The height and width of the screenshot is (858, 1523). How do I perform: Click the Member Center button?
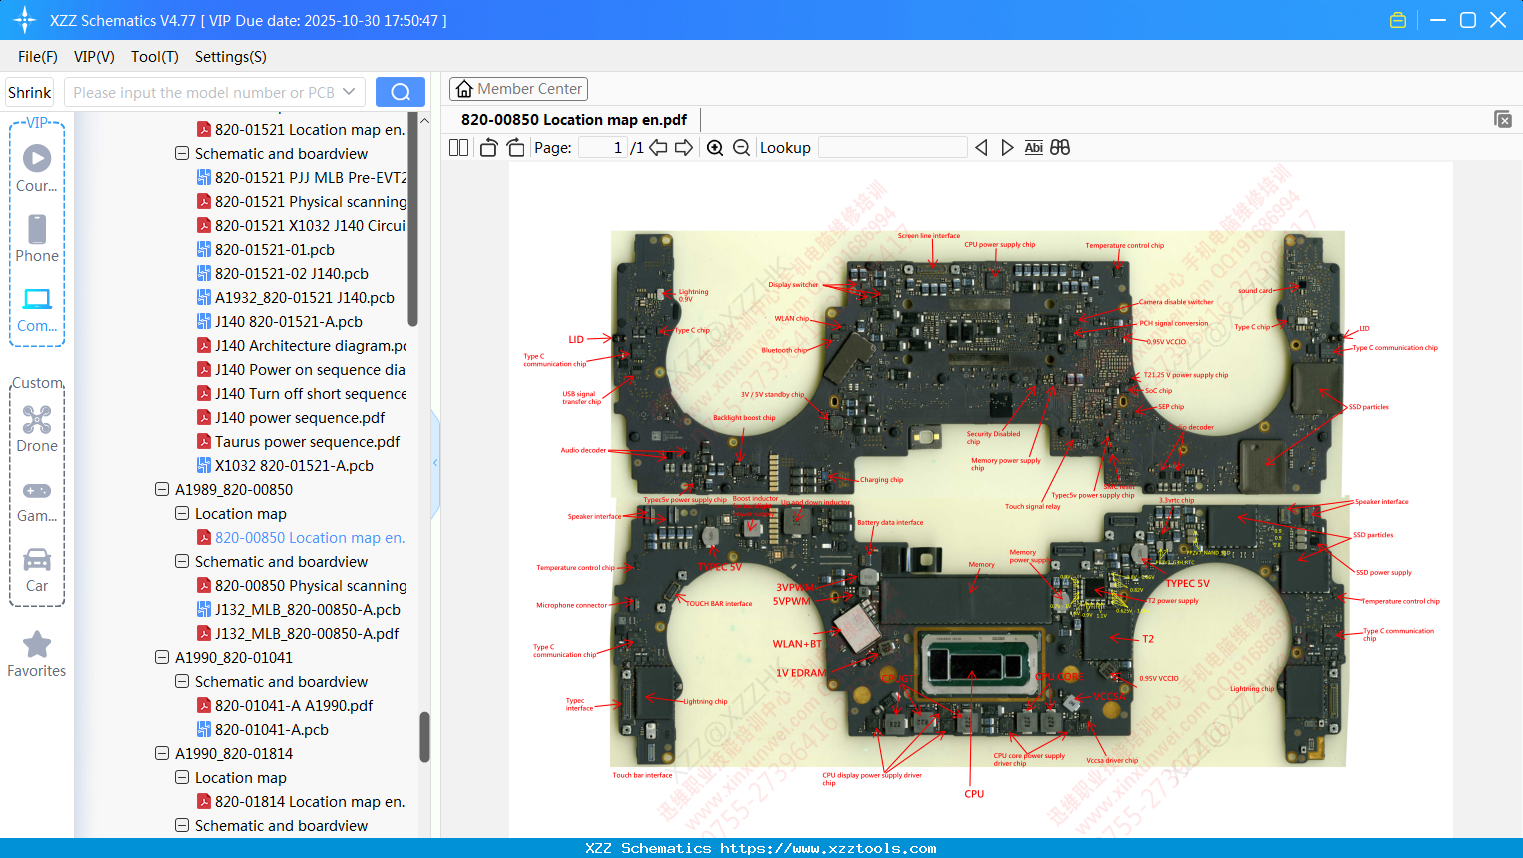(x=518, y=89)
